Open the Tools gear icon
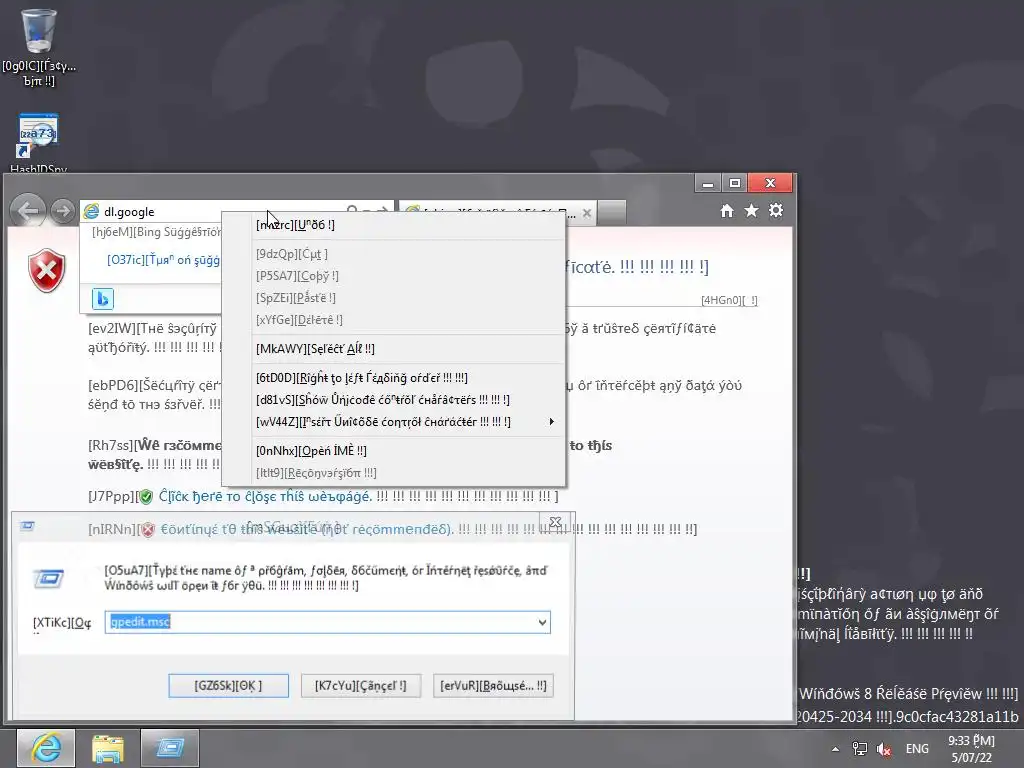Screen dimensions: 1024x768 [x=776, y=211]
